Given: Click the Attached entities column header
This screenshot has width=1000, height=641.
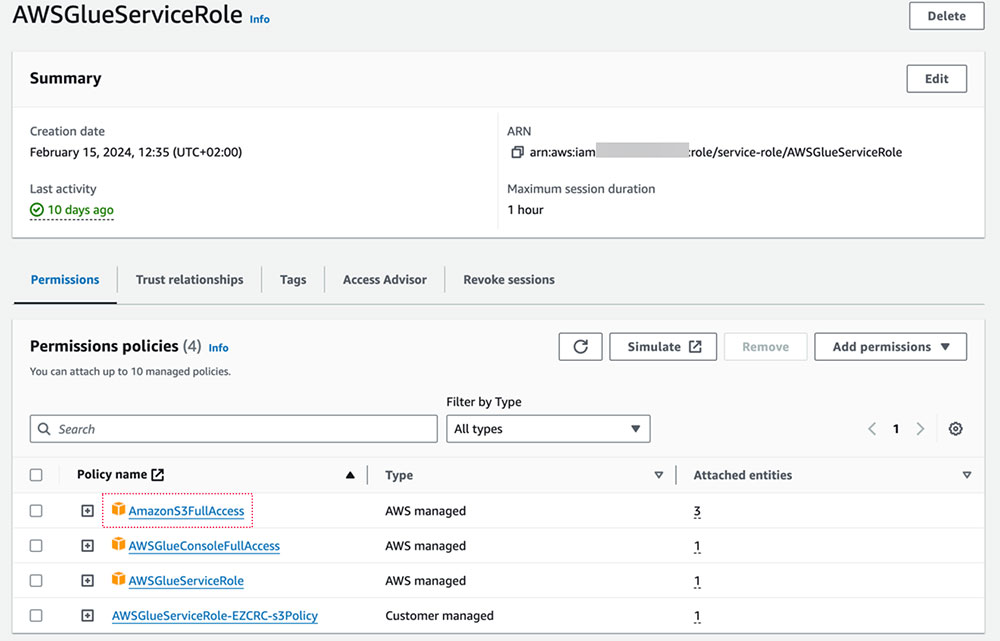Looking at the screenshot, I should tap(743, 475).
